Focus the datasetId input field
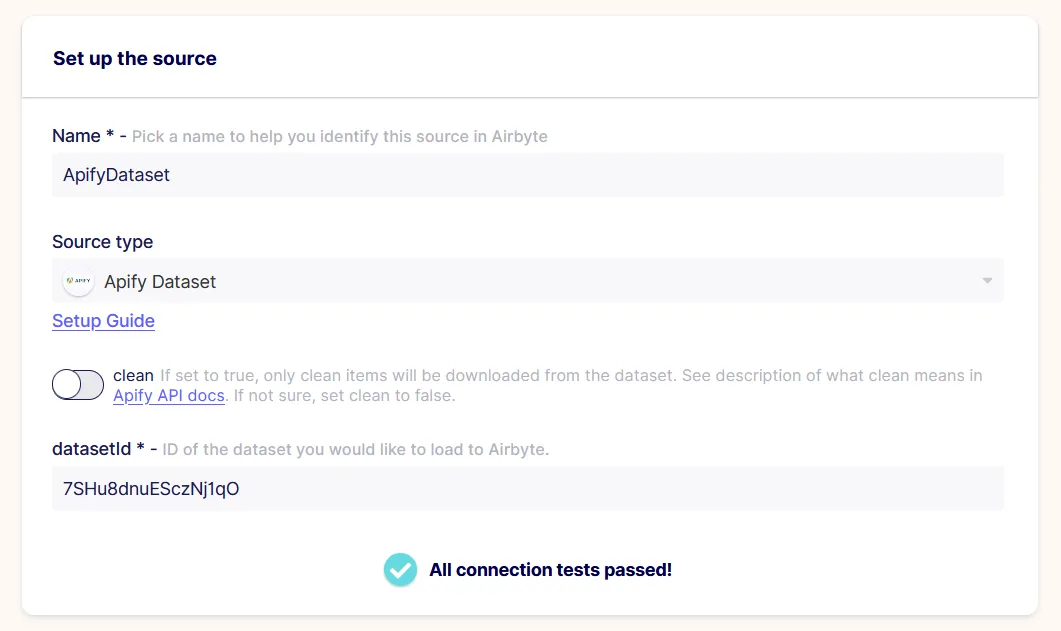 528,488
